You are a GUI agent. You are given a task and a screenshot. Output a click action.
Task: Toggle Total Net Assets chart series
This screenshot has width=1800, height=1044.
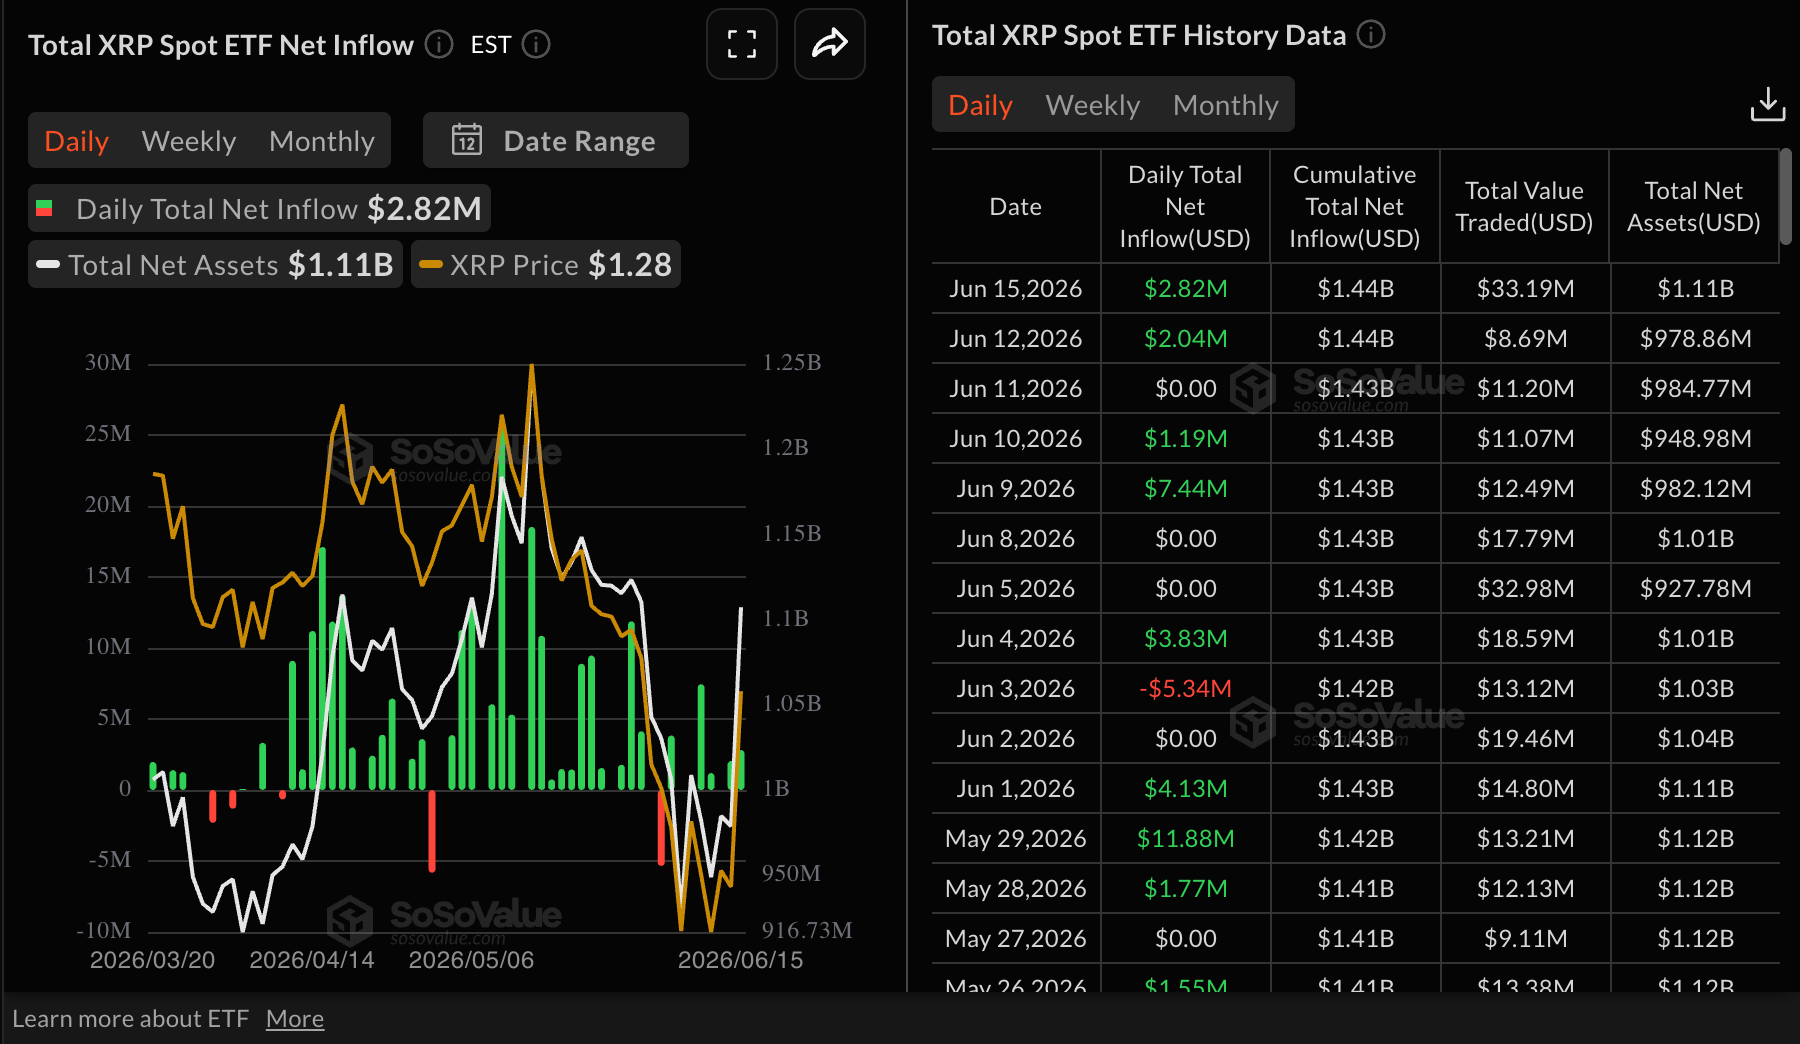pyautogui.click(x=215, y=264)
